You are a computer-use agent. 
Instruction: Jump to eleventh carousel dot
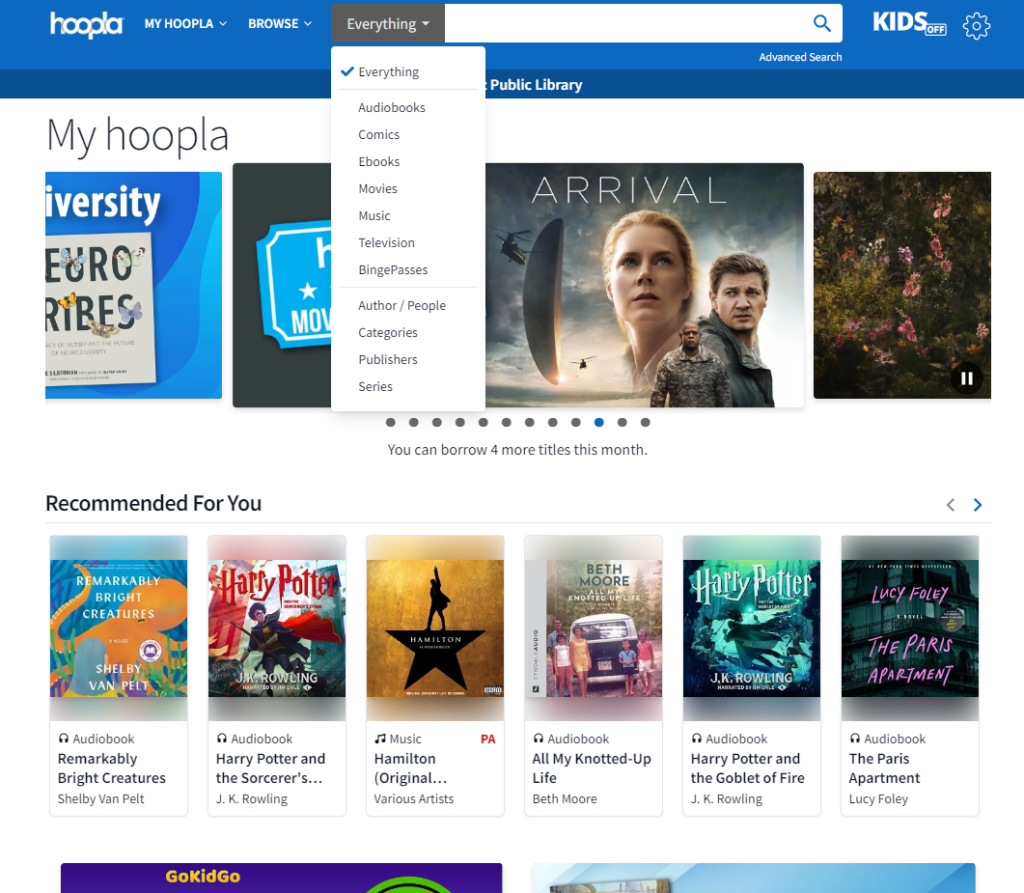click(x=622, y=423)
